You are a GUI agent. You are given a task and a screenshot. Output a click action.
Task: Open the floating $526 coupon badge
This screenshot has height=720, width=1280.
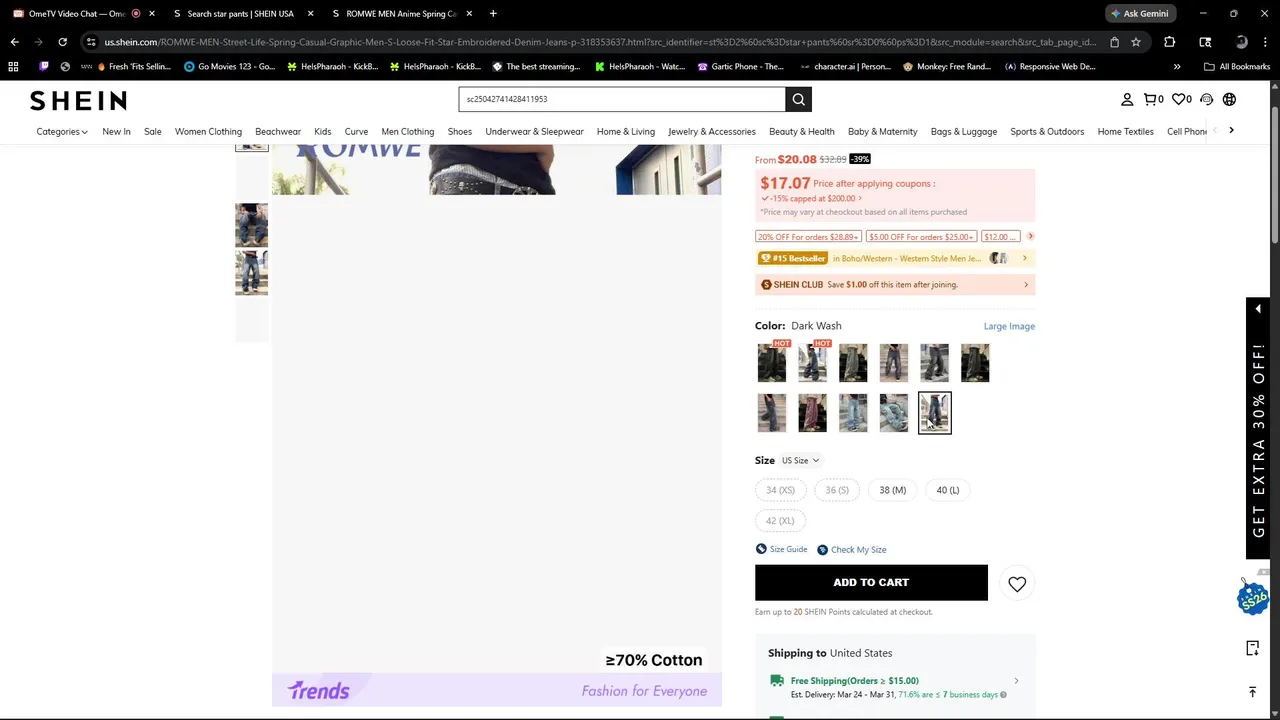pos(1253,598)
